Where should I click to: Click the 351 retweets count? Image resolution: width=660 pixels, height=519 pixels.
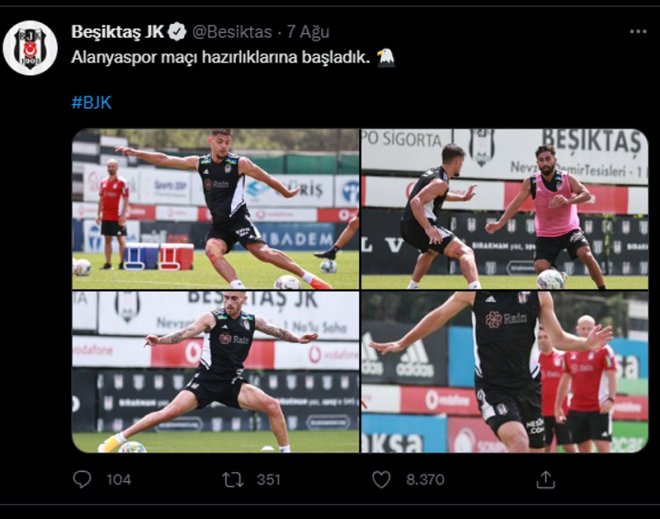(269, 480)
